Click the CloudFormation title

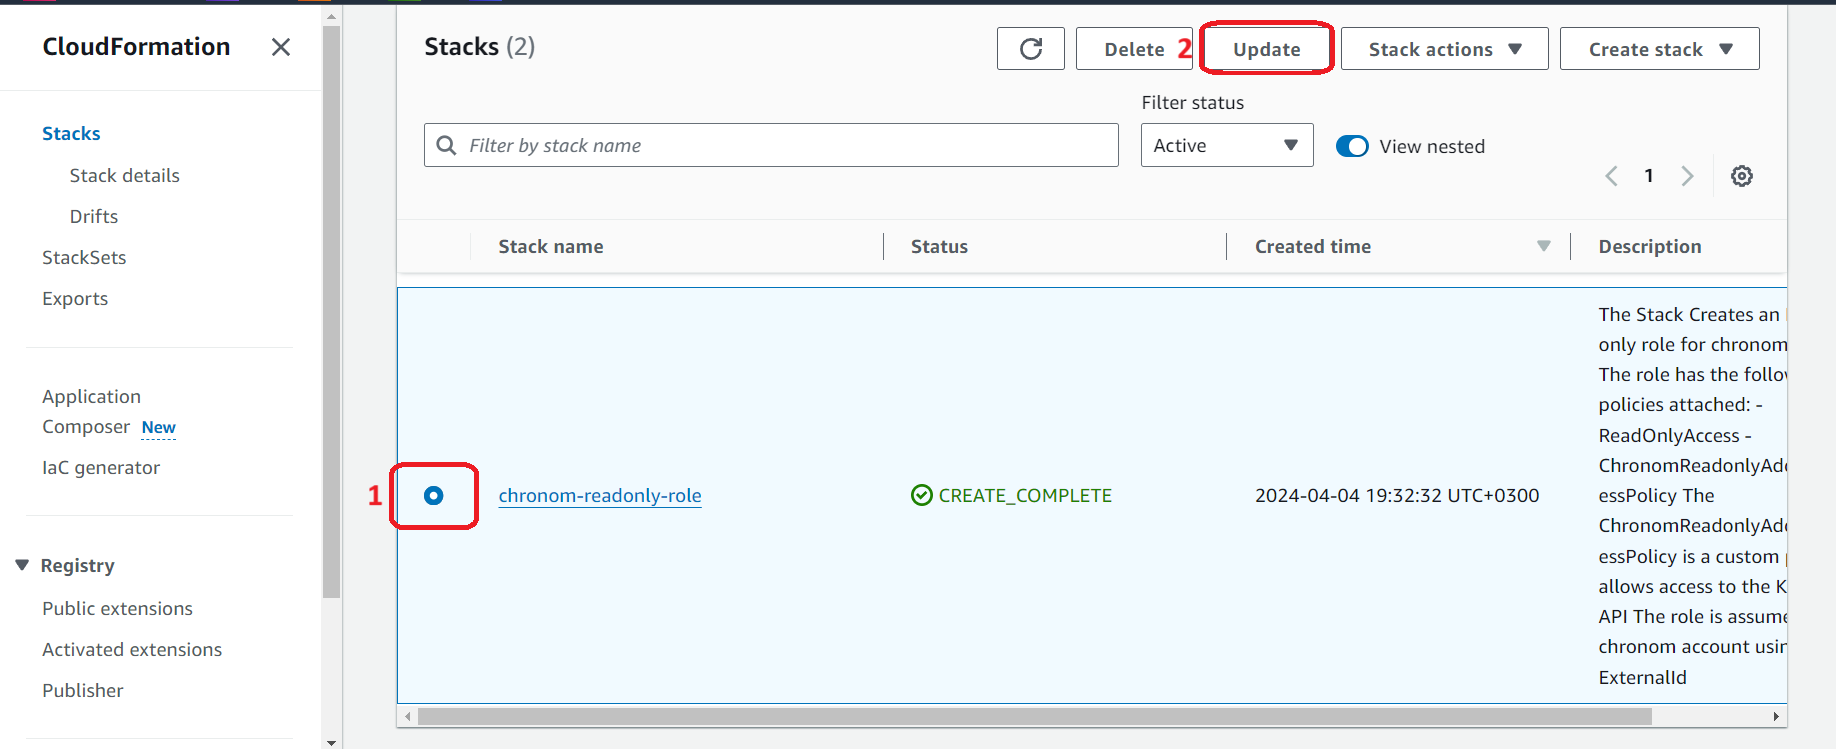click(x=136, y=47)
